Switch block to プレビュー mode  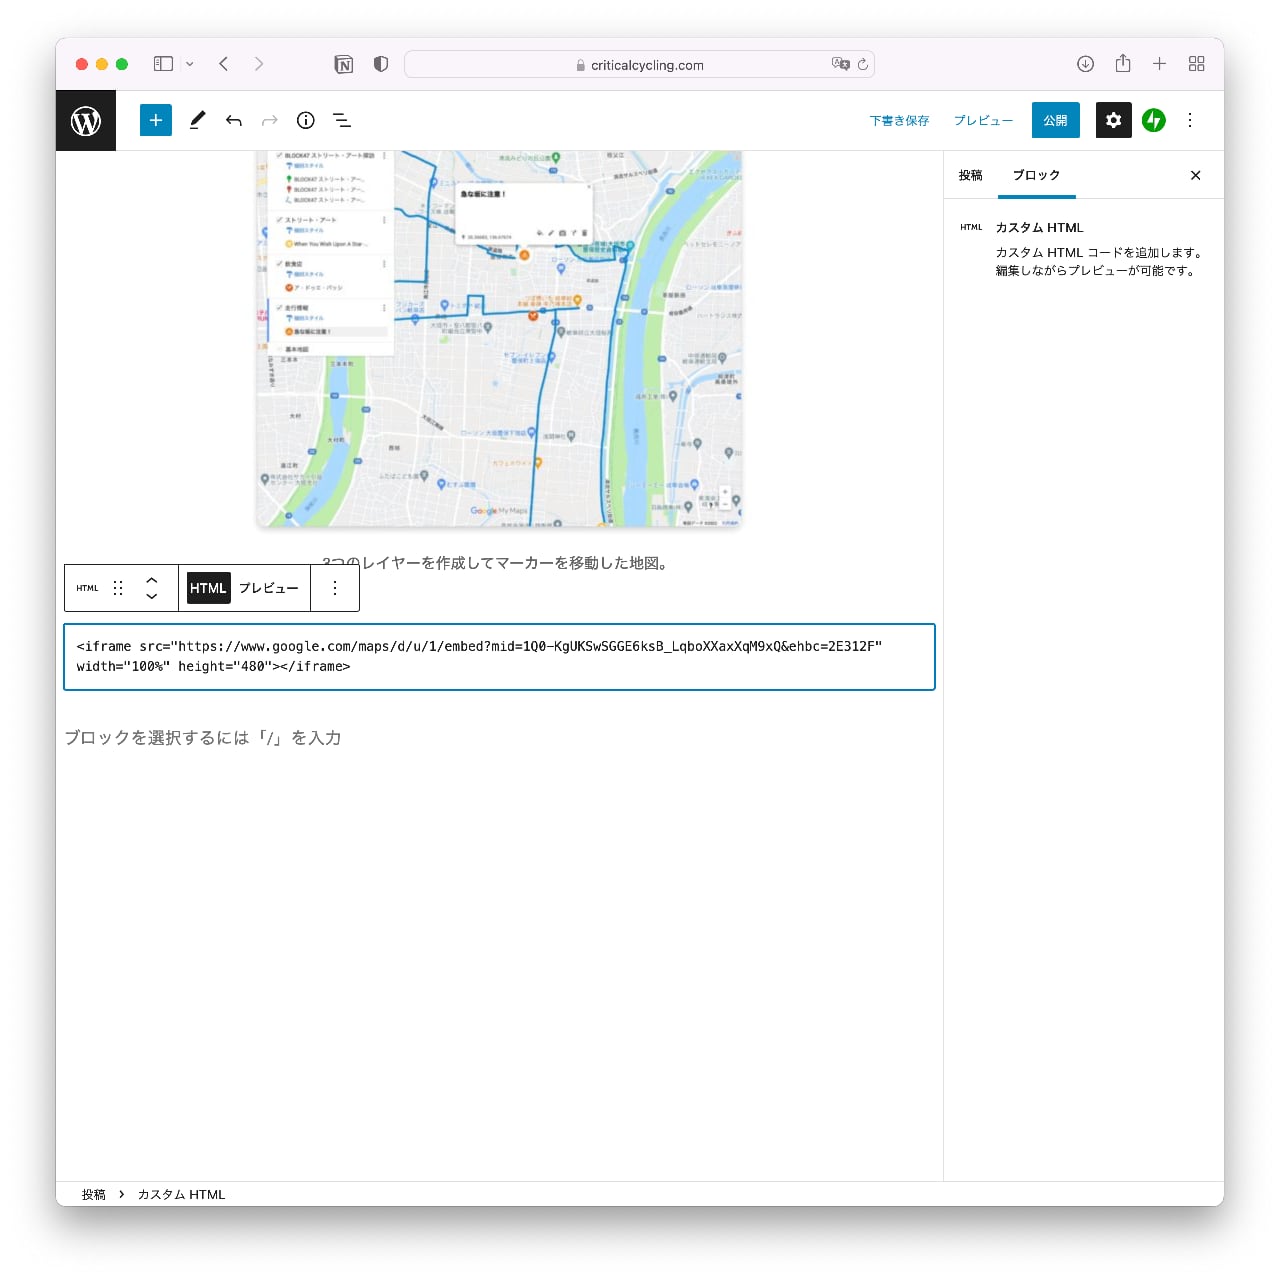tap(268, 588)
